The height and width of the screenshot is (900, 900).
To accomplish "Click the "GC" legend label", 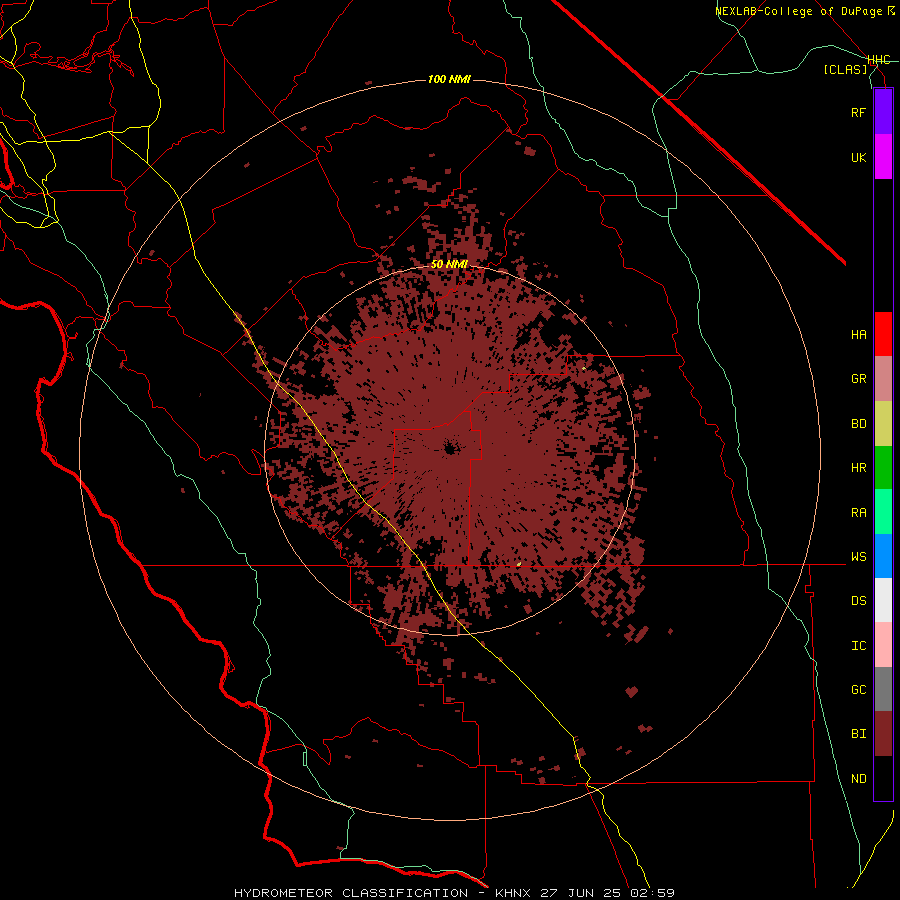I will click(858, 690).
